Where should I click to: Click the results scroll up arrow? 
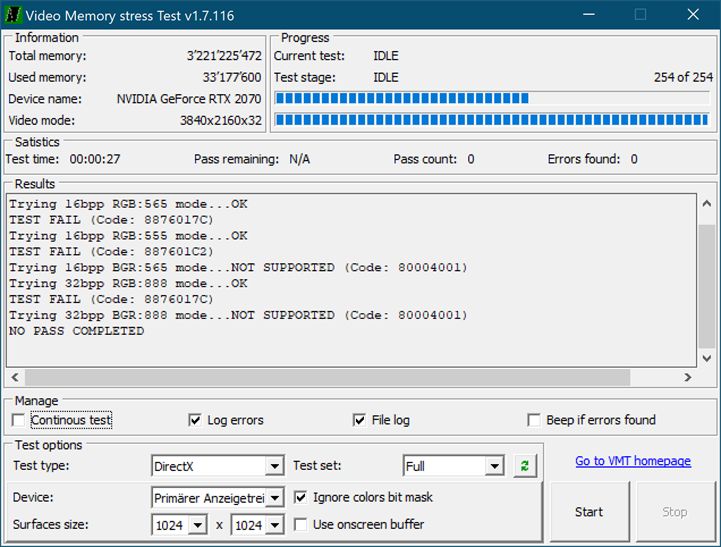pos(707,203)
